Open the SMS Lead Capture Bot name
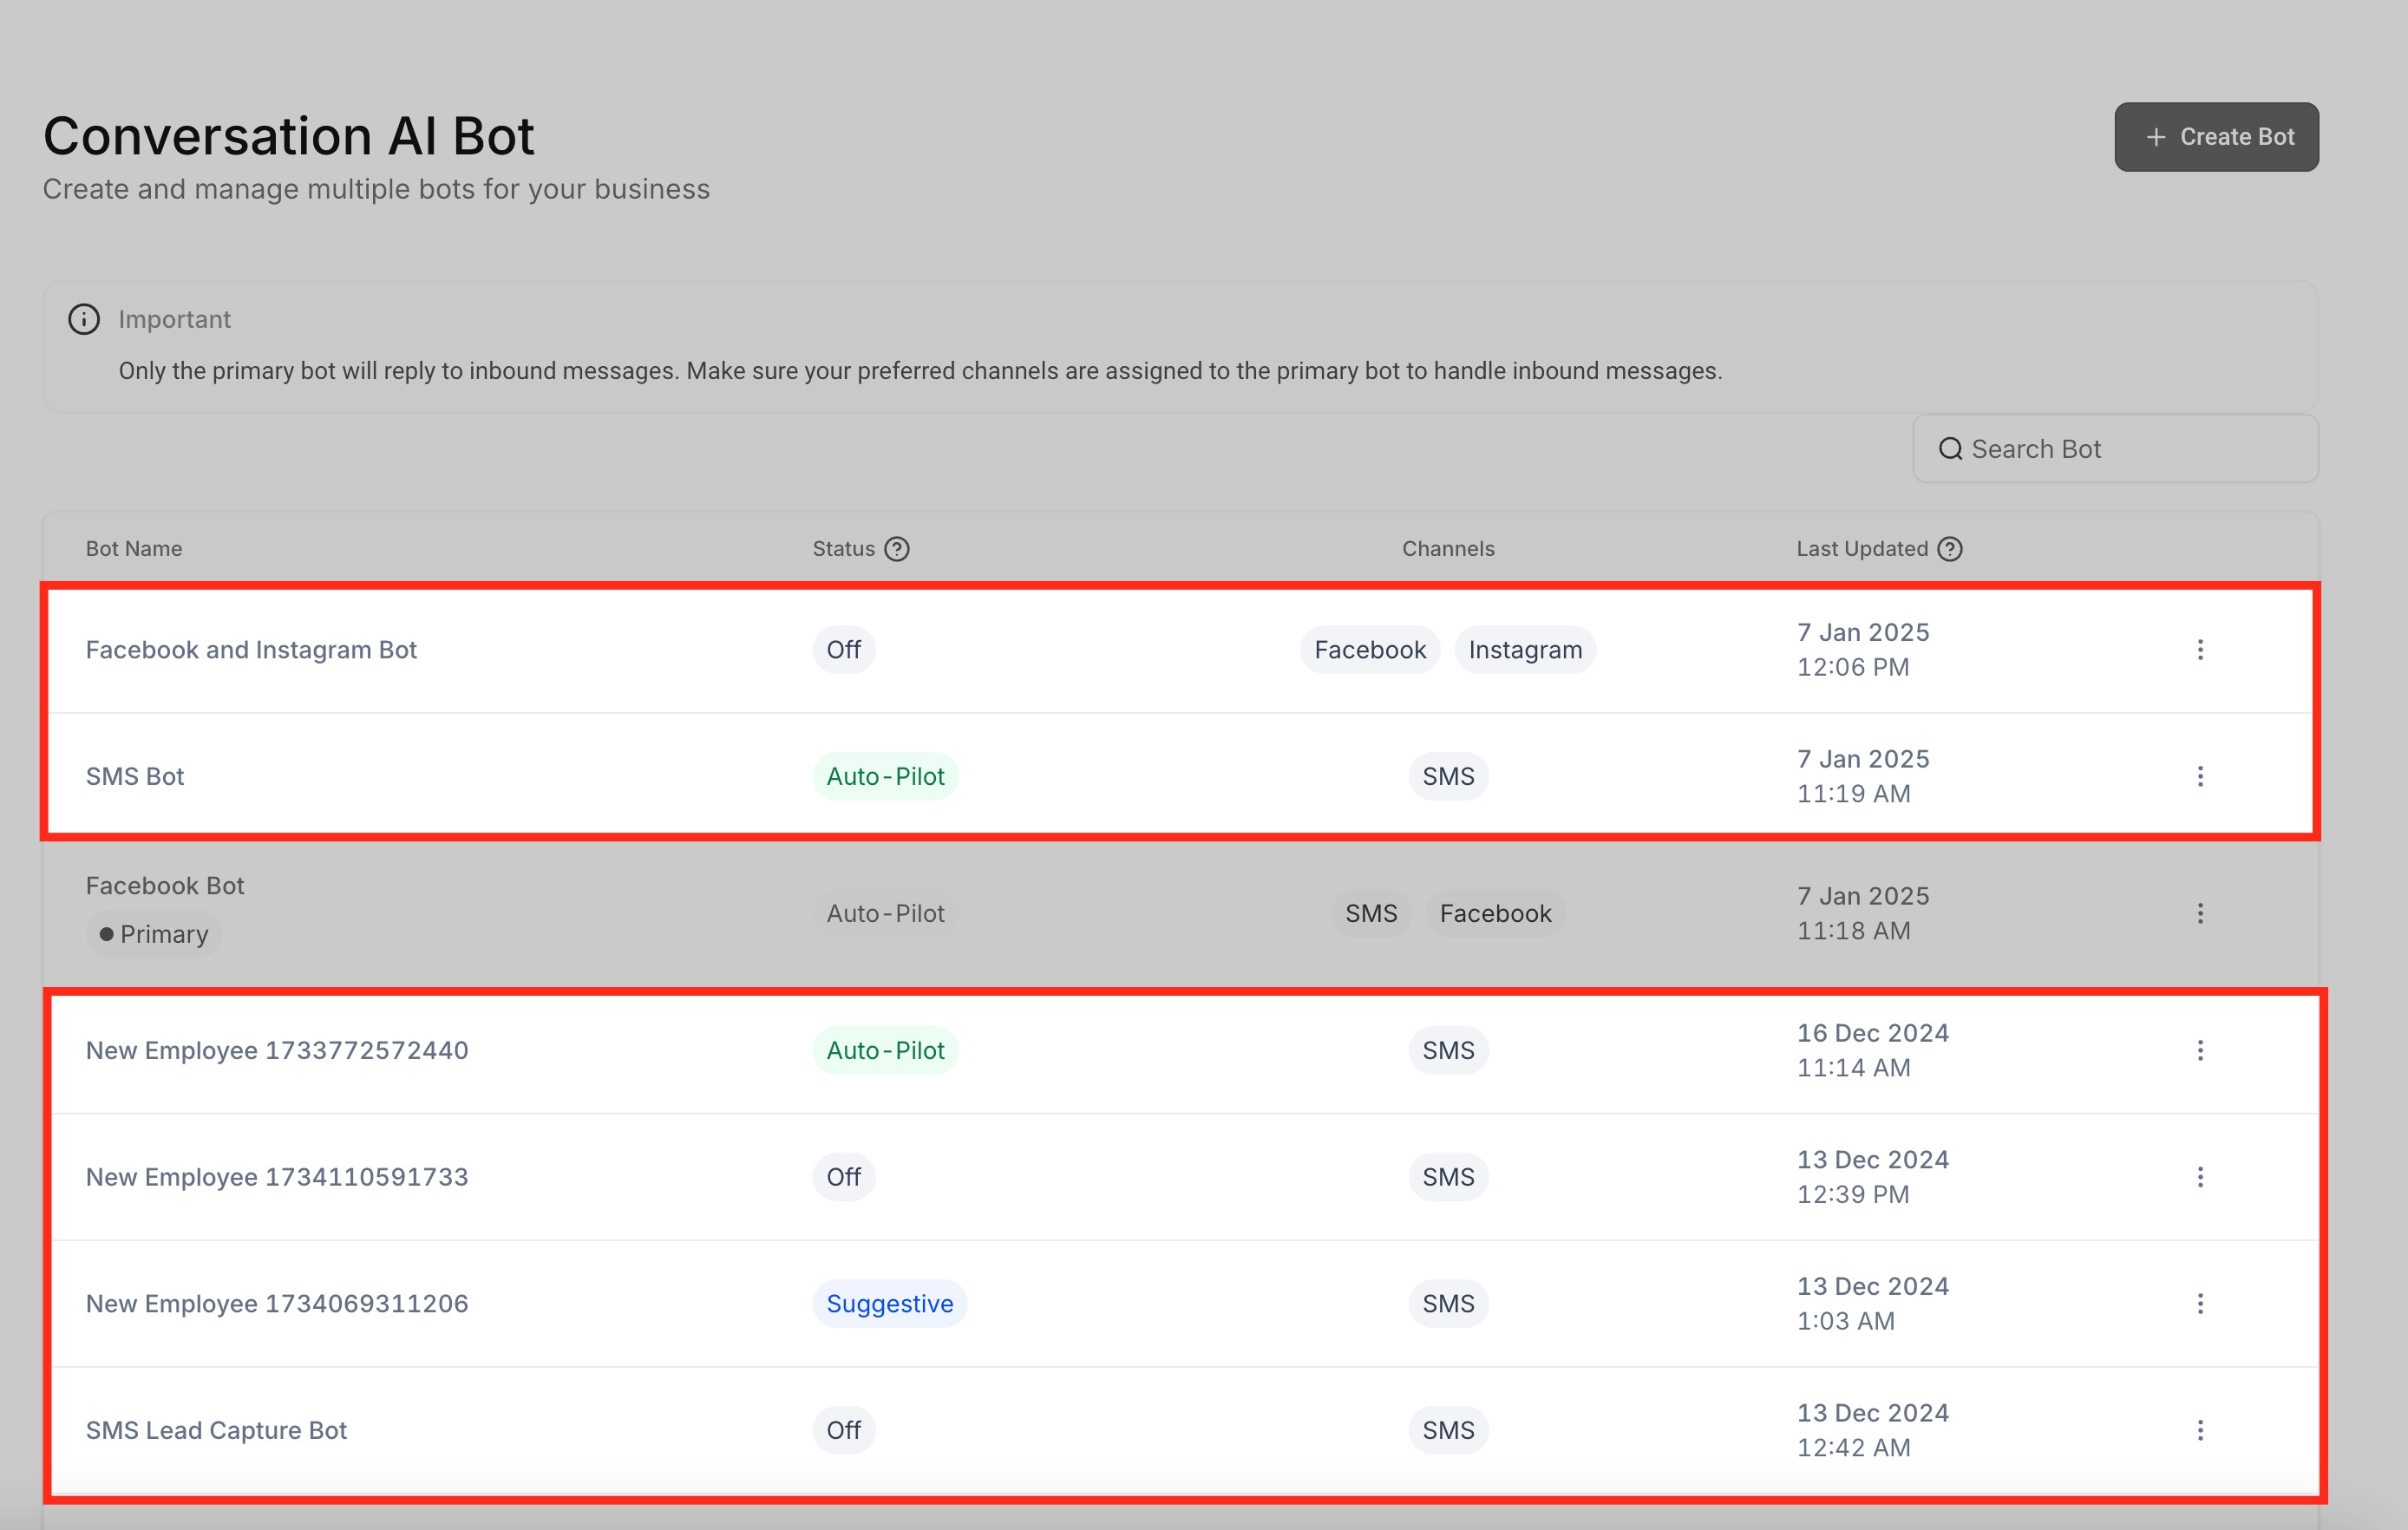 [x=216, y=1430]
